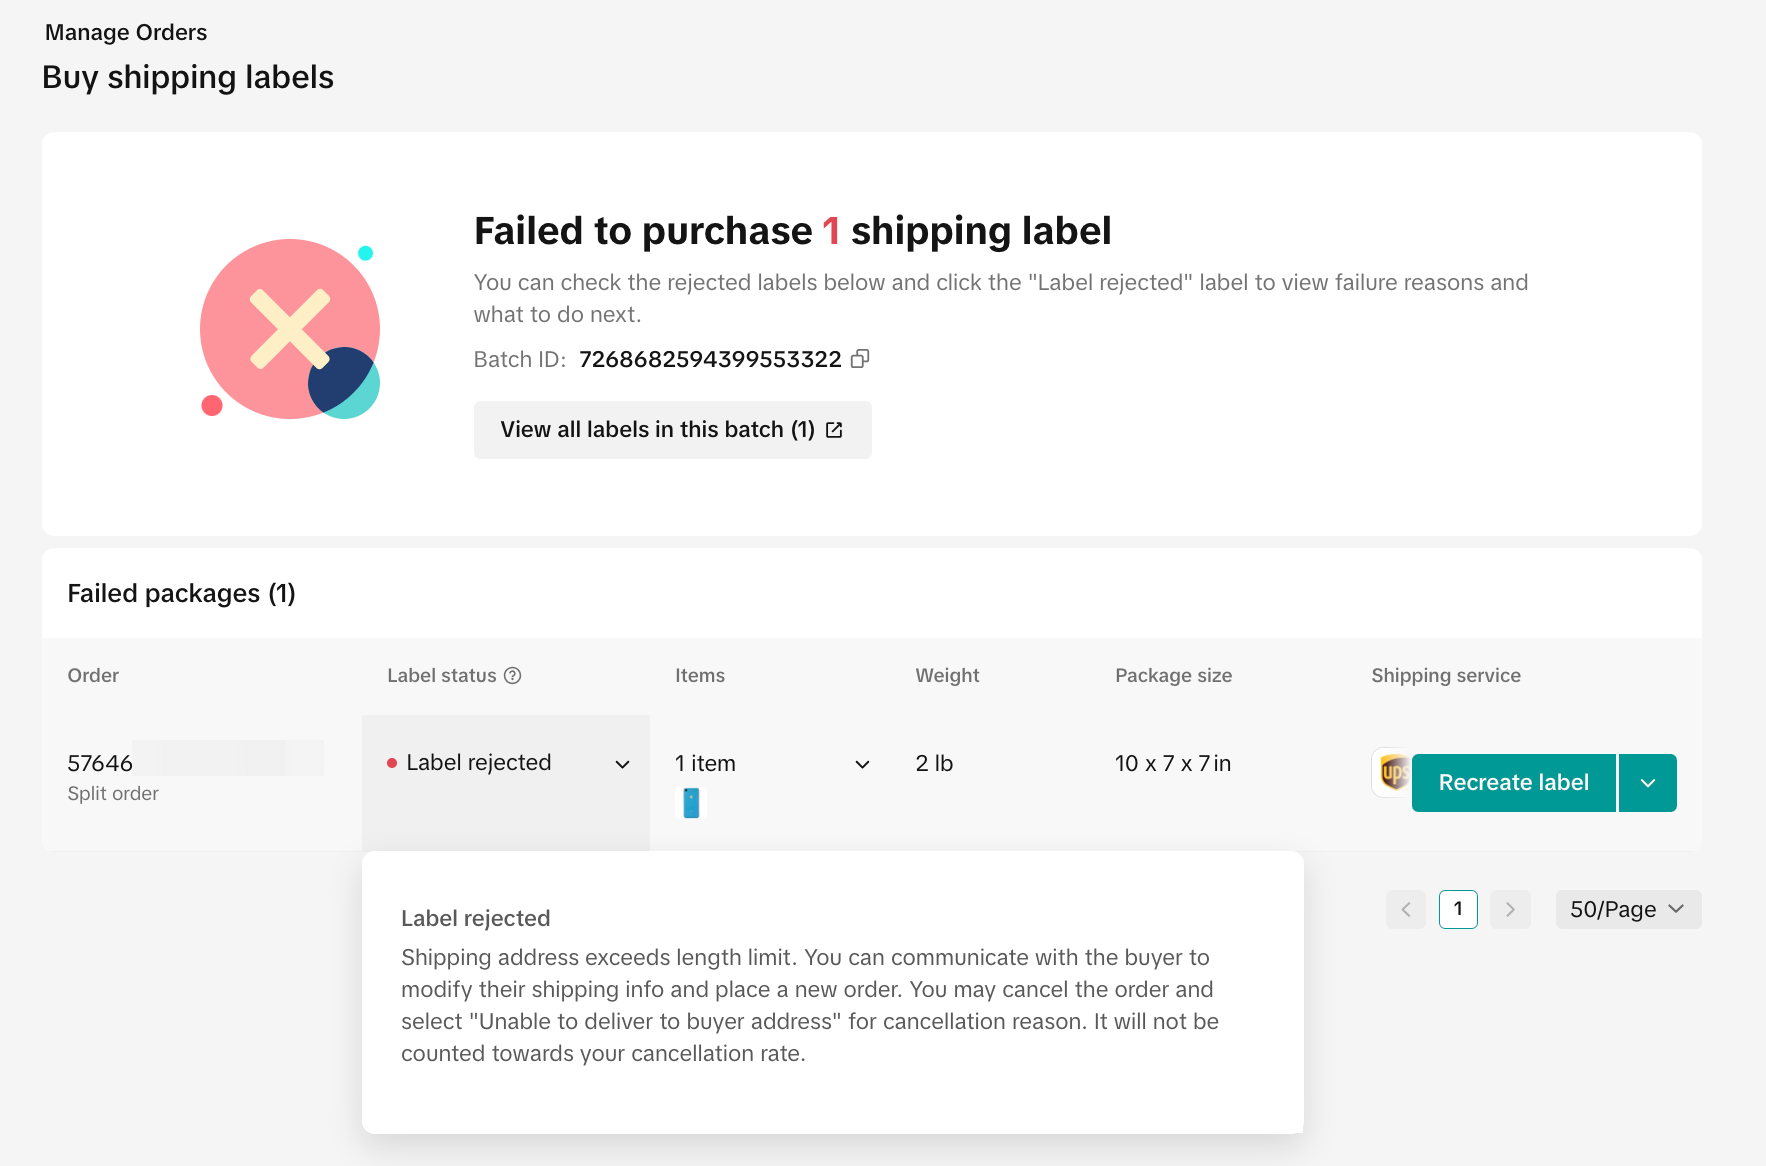The image size is (1766, 1166).
Task: Click the UPS carrier logo
Action: pyautogui.click(x=1392, y=772)
